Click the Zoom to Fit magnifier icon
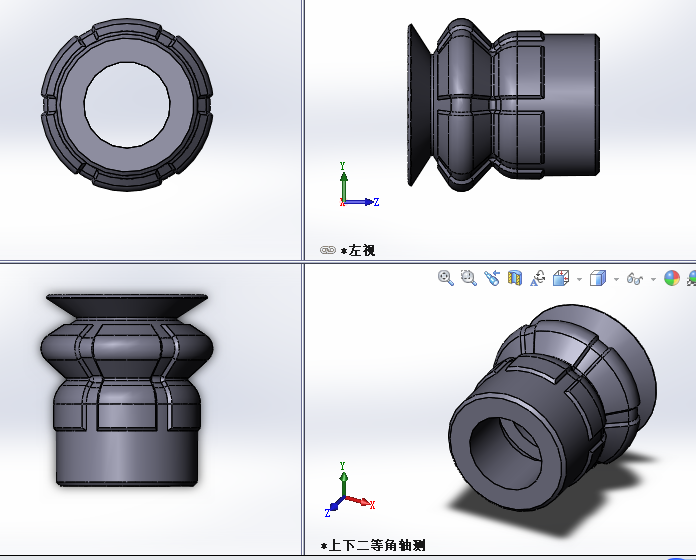This screenshot has width=696, height=560. coord(446,278)
